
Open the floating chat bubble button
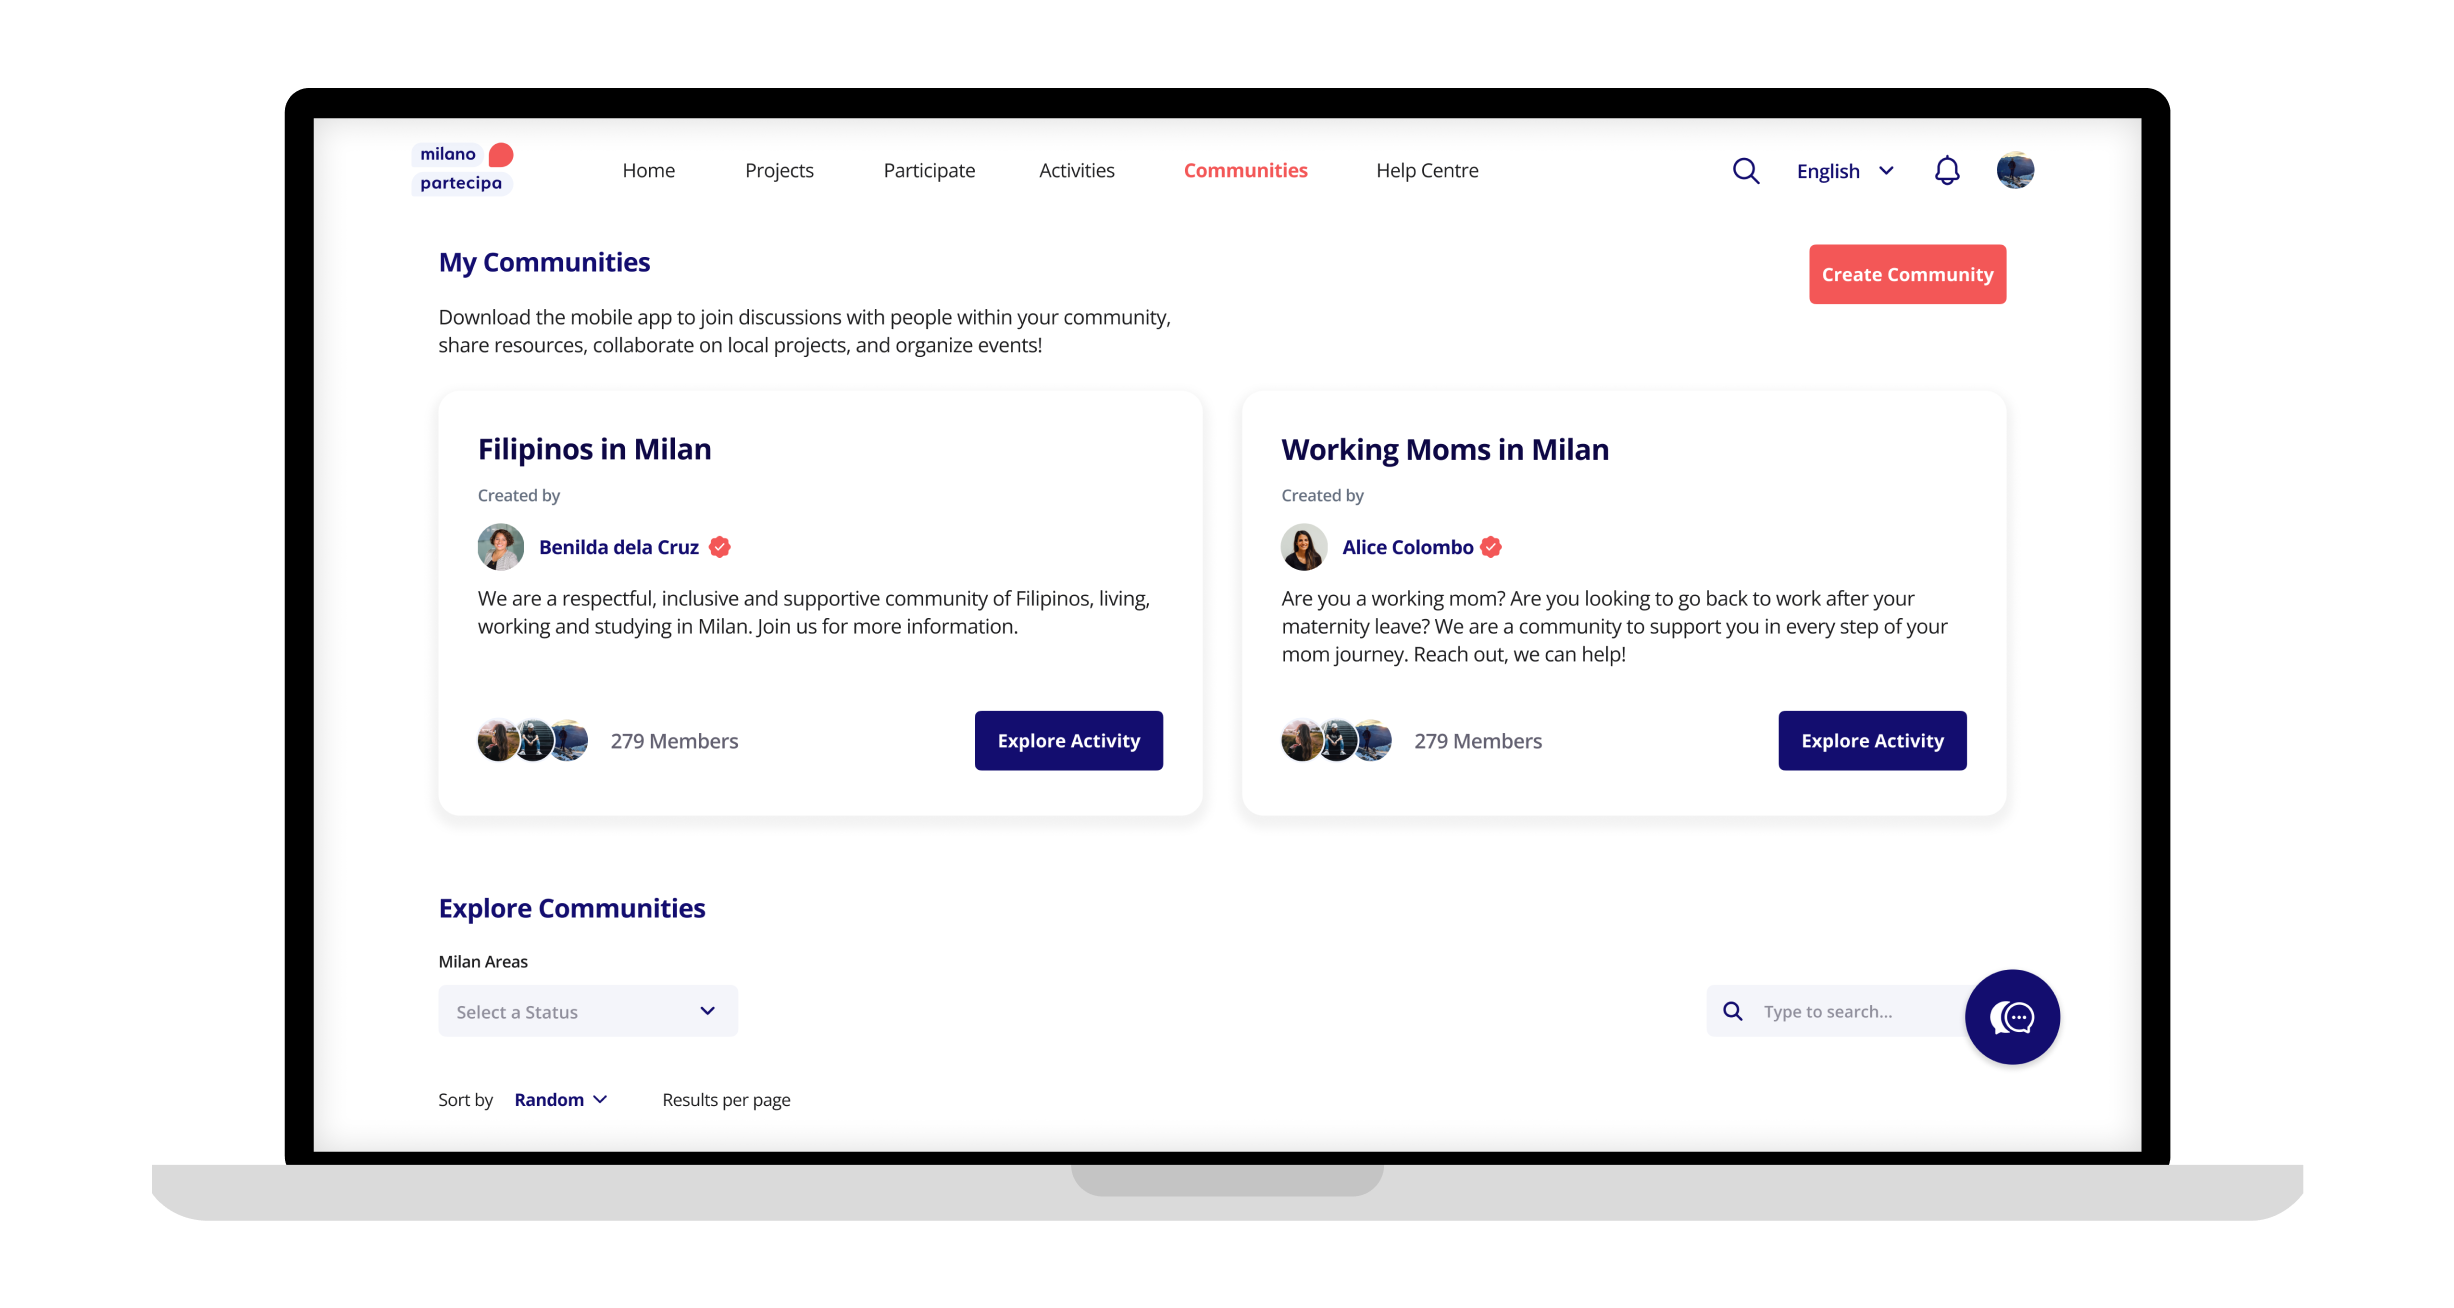pyautogui.click(x=2011, y=1017)
